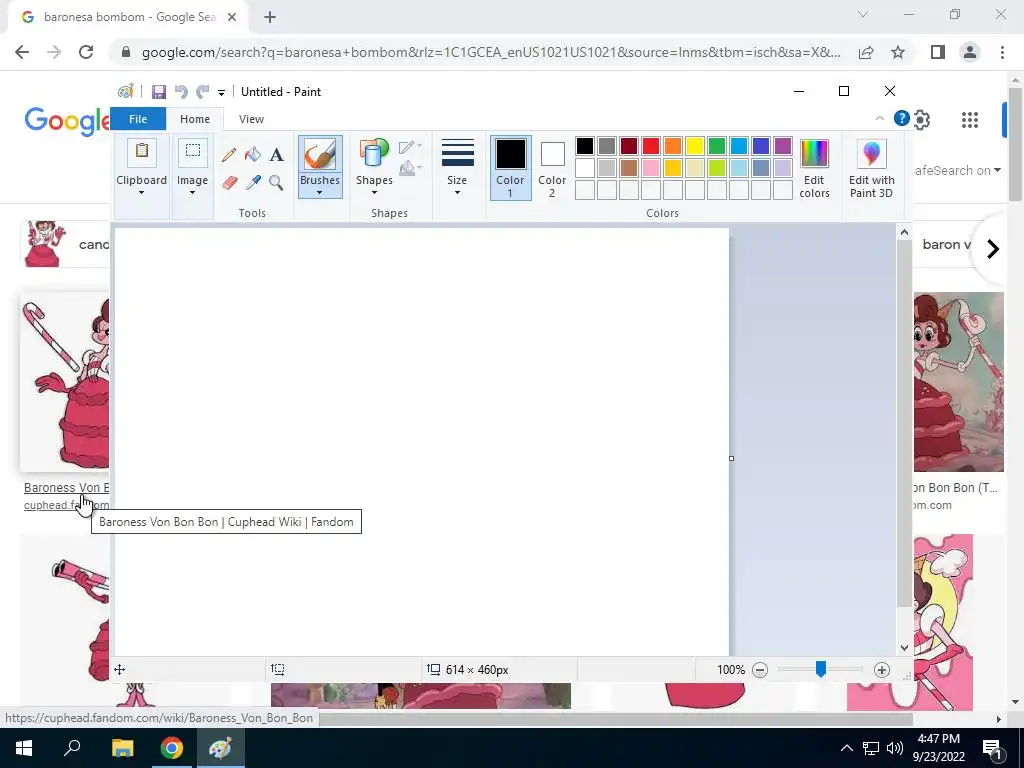Click the Undo arrow in Paint
The width and height of the screenshot is (1024, 768).
tap(181, 91)
